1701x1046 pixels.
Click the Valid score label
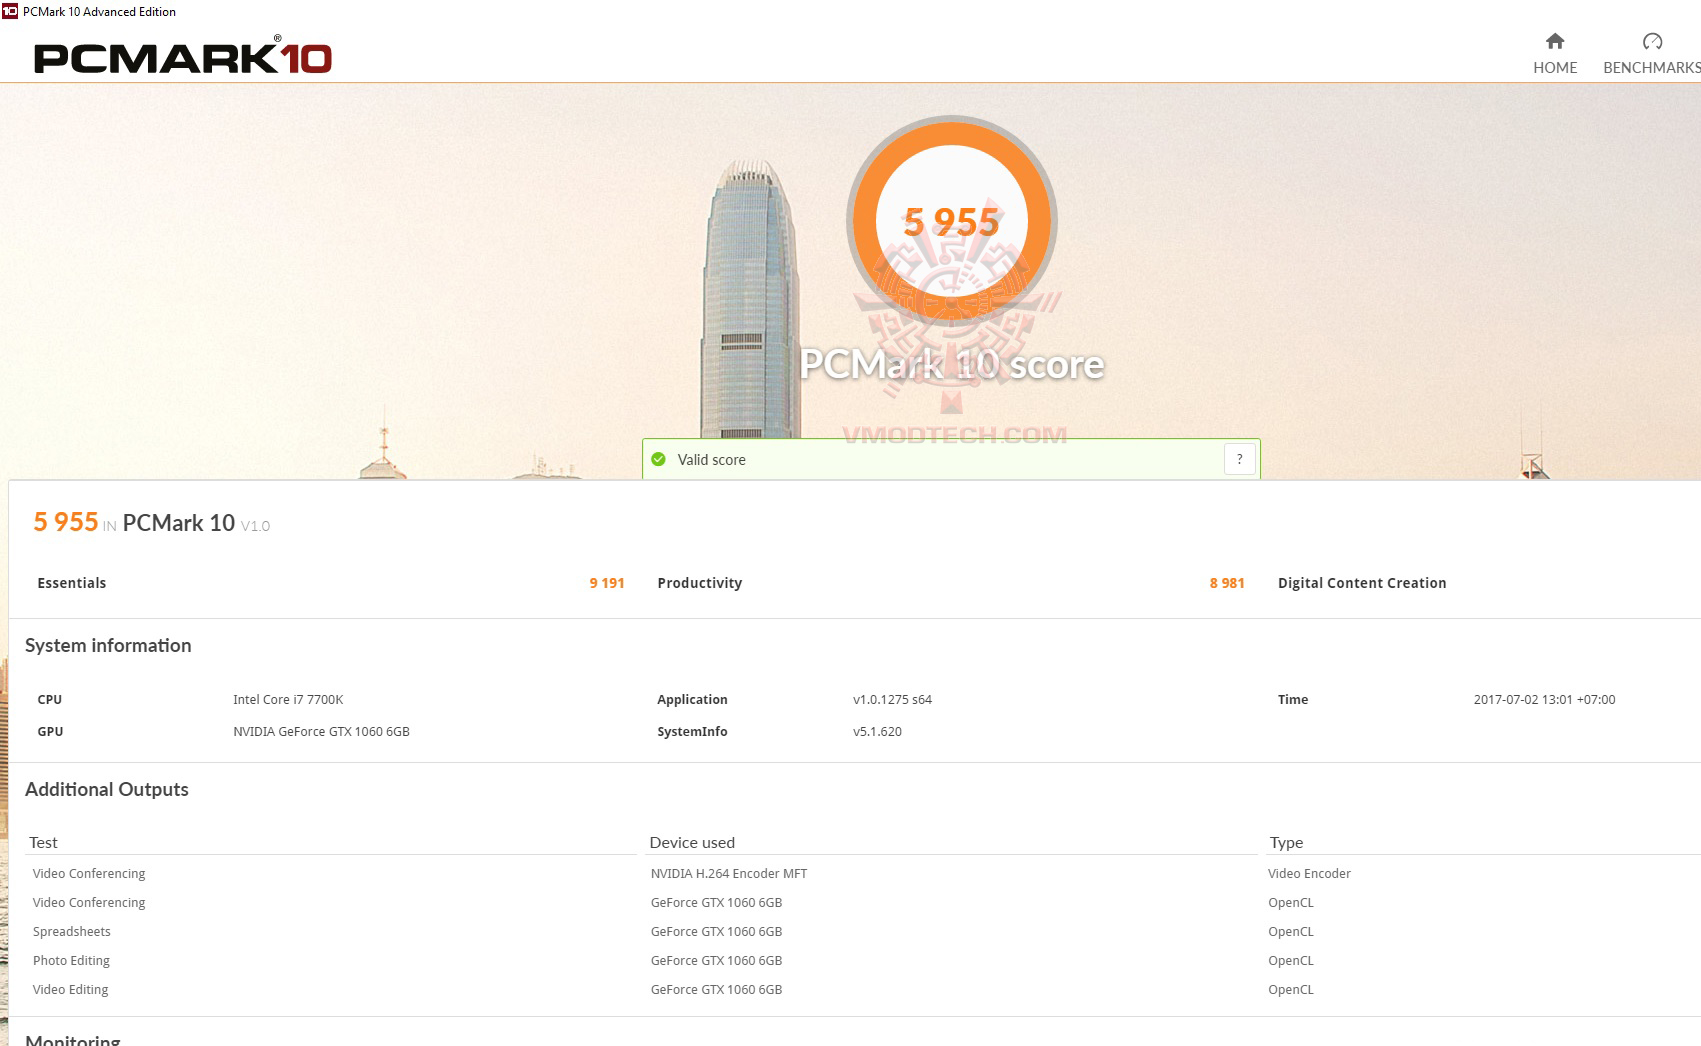pyautogui.click(x=712, y=460)
